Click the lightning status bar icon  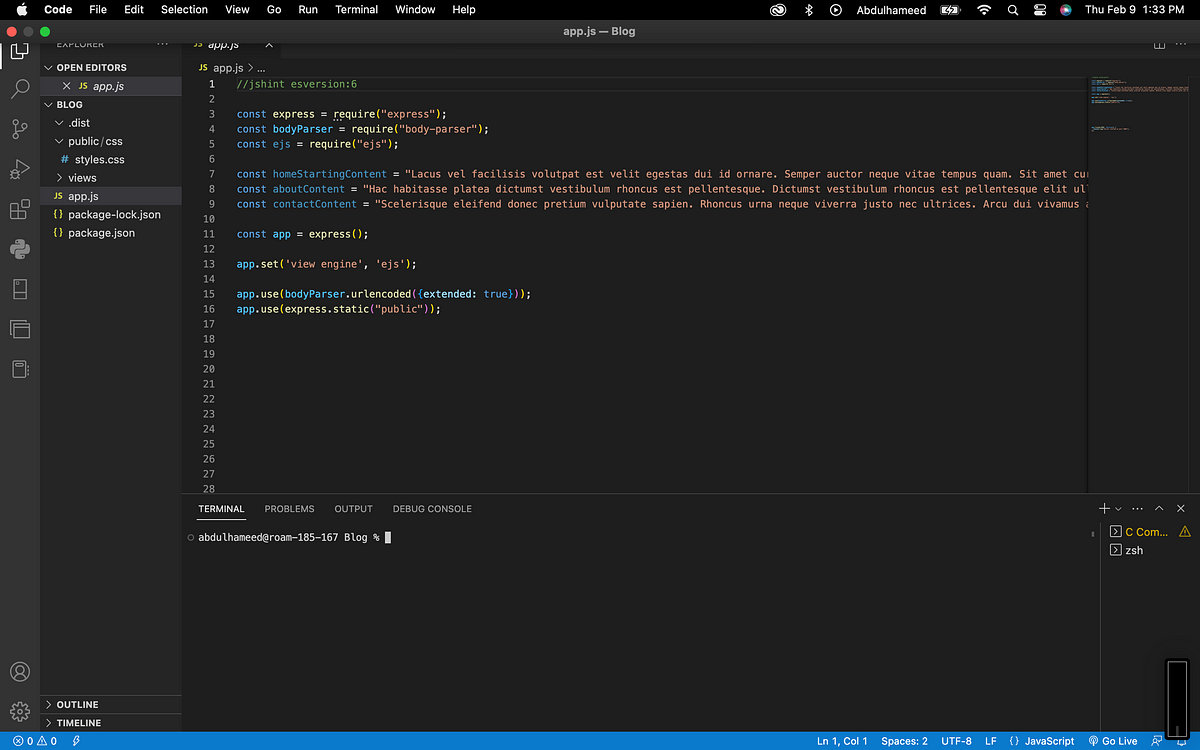tap(76, 741)
